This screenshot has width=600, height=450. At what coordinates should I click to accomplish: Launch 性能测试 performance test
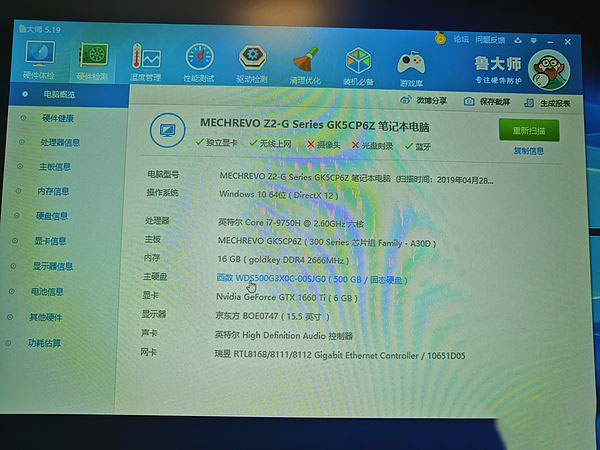click(x=199, y=63)
